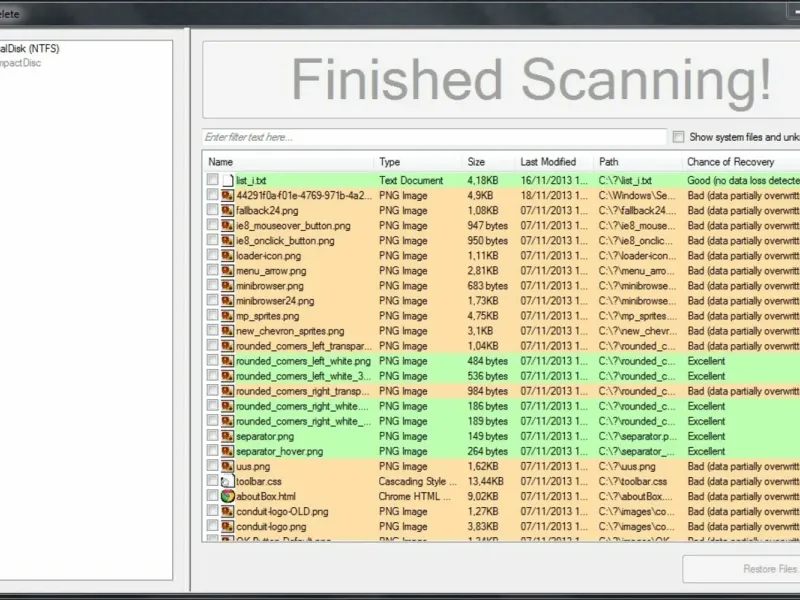
Task: Check the toolbar.css checkbox
Action: [x=212, y=481]
